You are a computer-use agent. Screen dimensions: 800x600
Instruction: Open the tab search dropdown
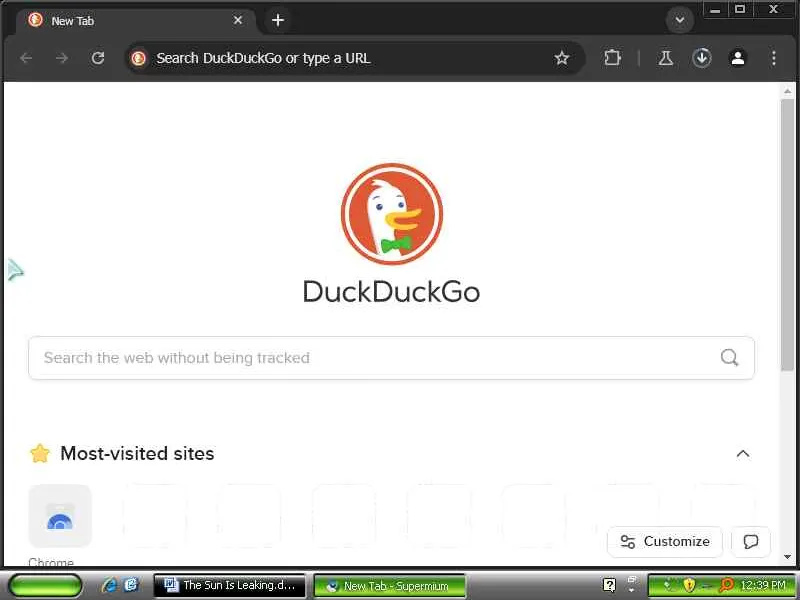(680, 20)
